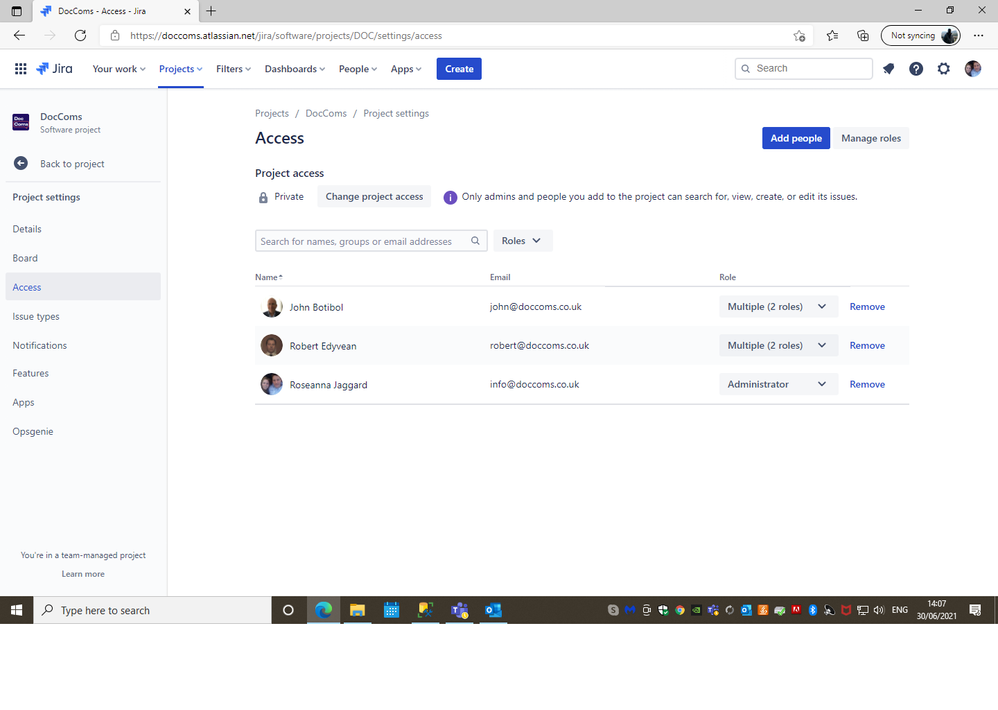Click Roseanna Jaggard's avatar

point(272,384)
